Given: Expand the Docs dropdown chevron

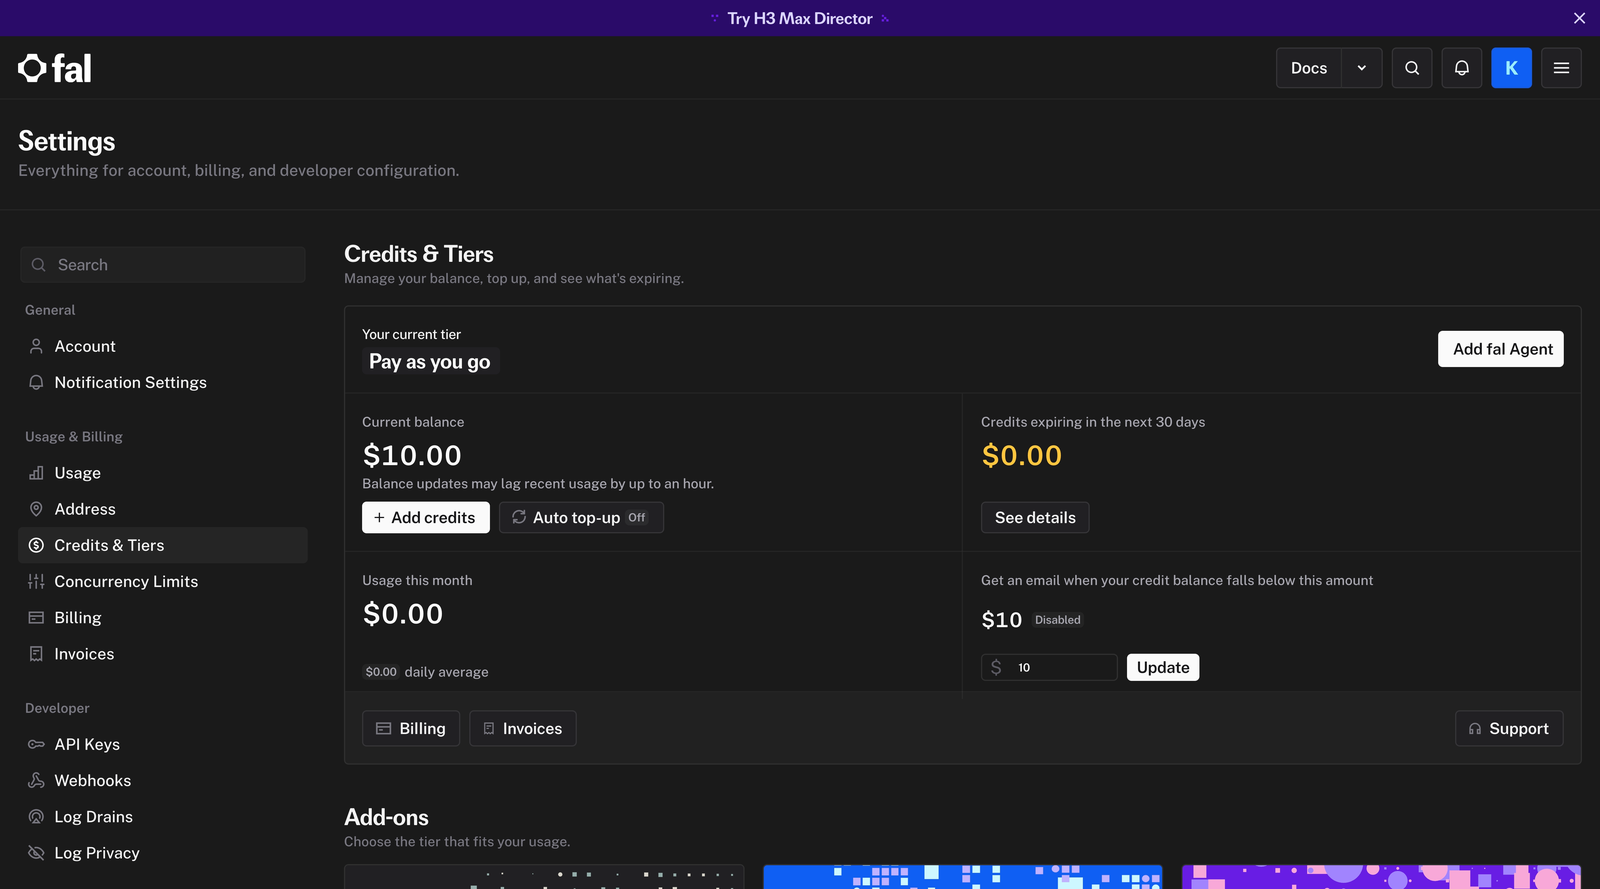Looking at the screenshot, I should click(1362, 68).
